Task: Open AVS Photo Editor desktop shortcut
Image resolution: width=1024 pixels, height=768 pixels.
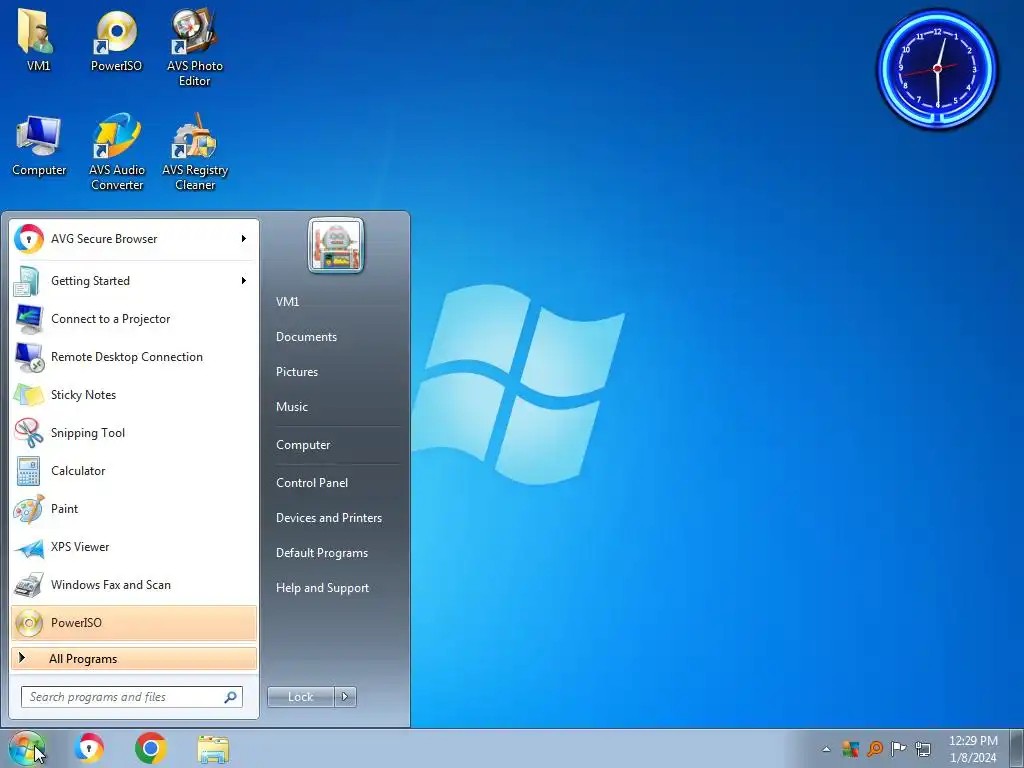Action: tap(195, 47)
